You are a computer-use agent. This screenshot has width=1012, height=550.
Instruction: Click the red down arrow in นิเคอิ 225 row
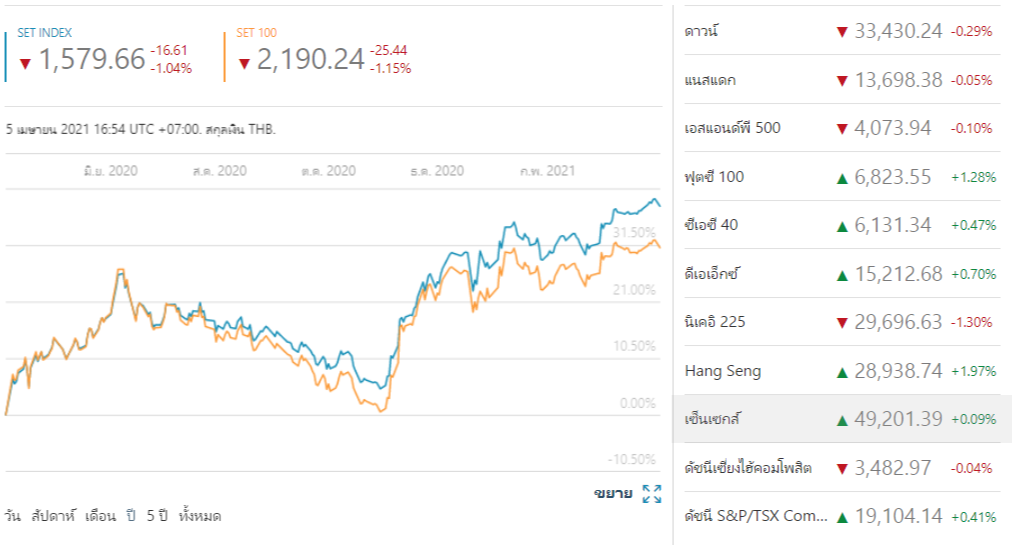click(x=841, y=323)
